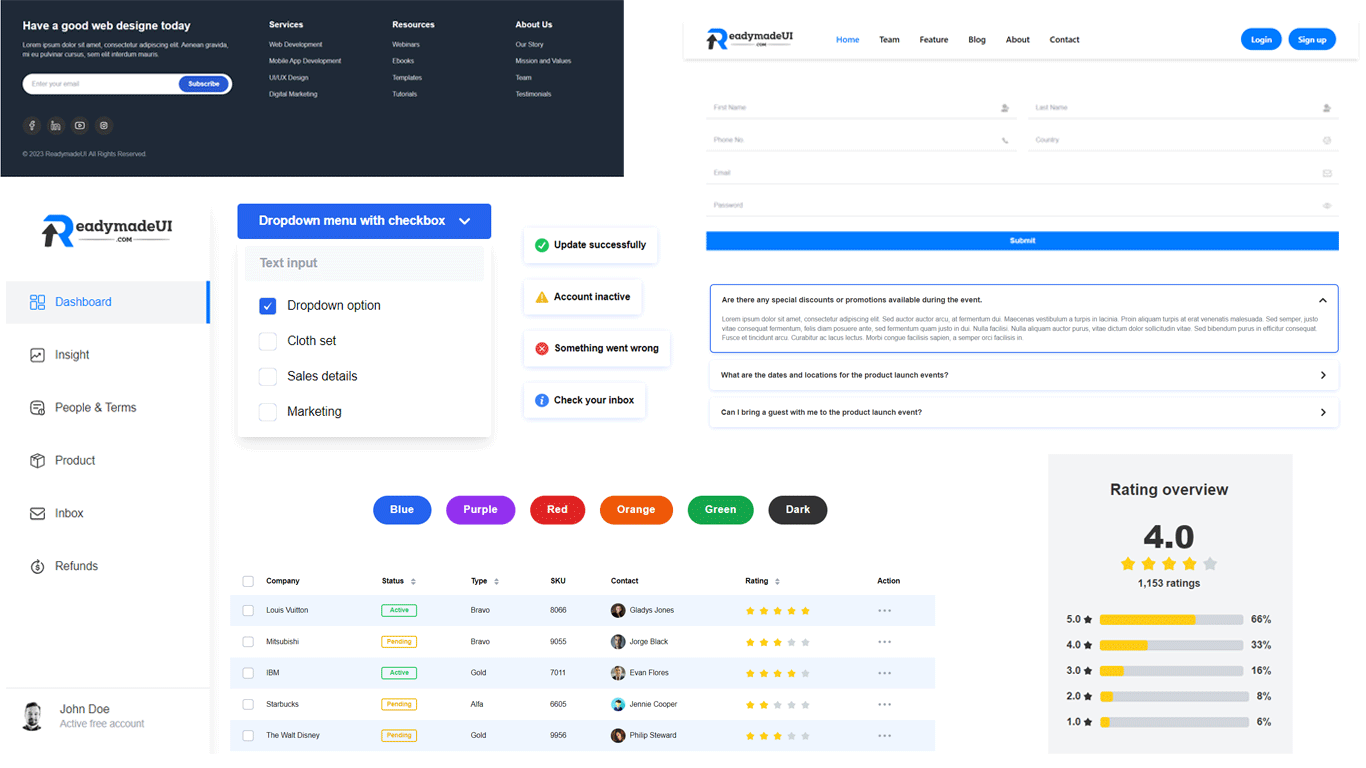Open the Blog menu item

[977, 39]
